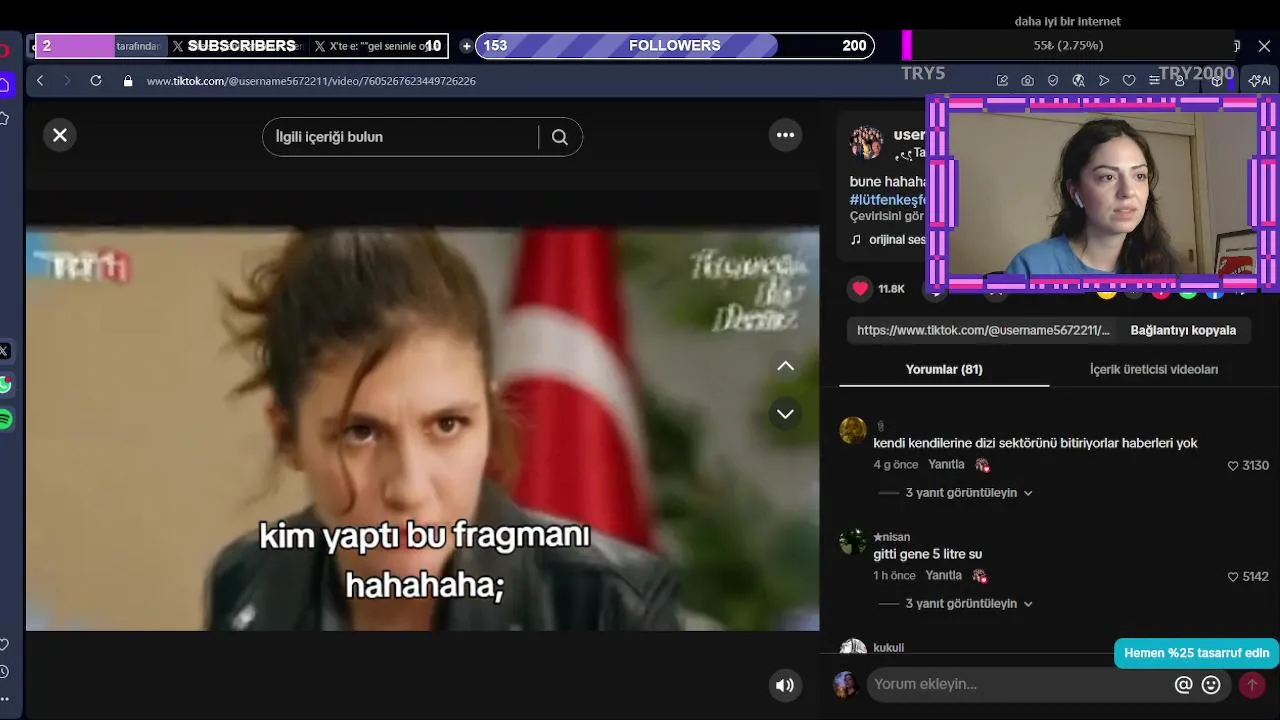Viewport: 1280px width, 720px height.
Task: Click the tiktok.com address bar URL
Action: [x=311, y=81]
